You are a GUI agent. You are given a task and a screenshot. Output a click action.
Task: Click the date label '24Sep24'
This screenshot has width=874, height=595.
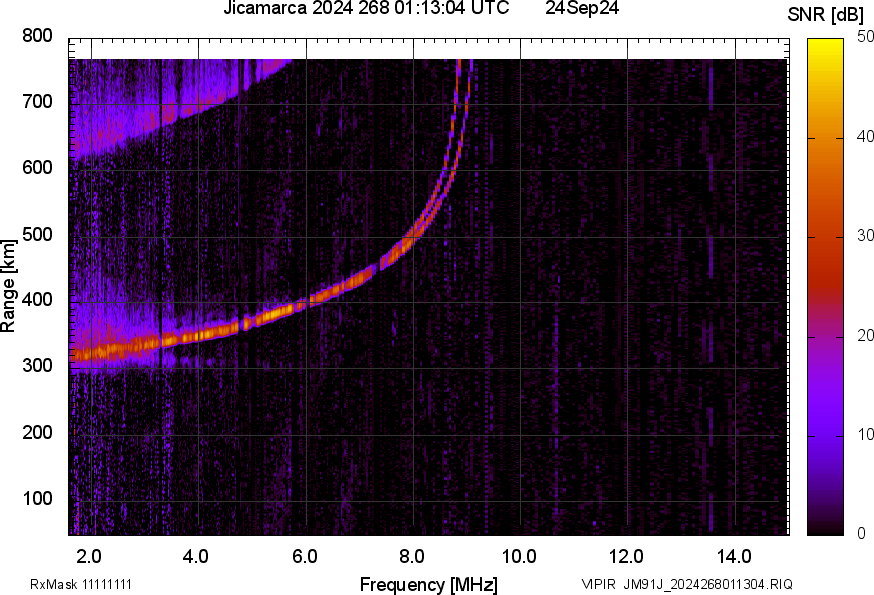[582, 8]
